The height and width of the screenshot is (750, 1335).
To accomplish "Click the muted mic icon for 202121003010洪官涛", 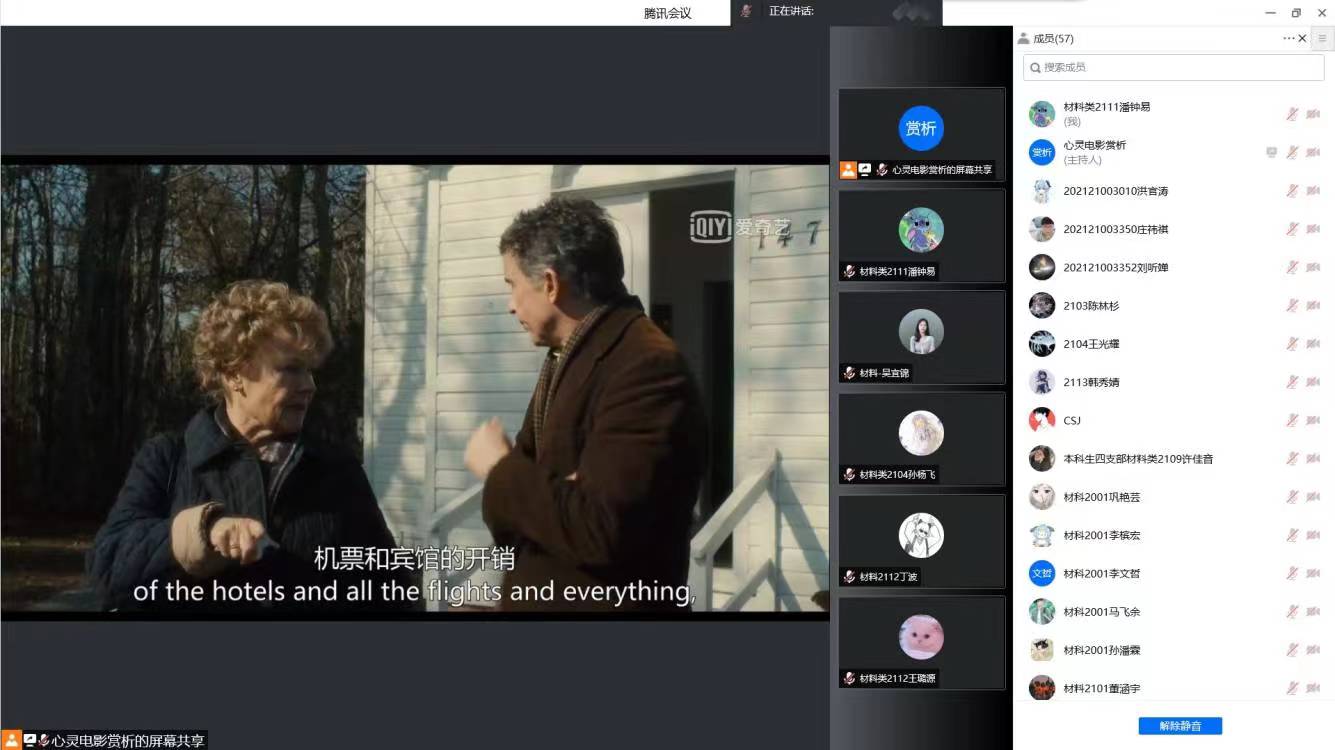I will [x=1292, y=191].
